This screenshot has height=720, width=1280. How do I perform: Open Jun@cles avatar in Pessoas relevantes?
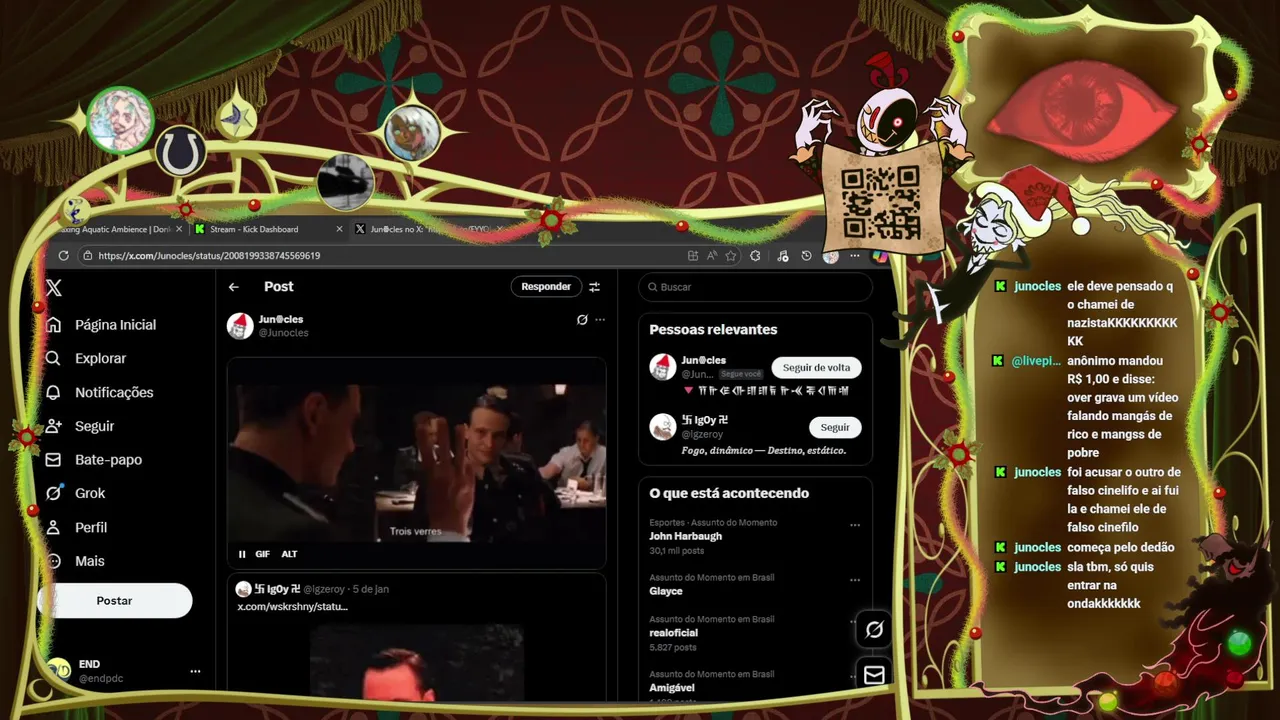tap(662, 367)
